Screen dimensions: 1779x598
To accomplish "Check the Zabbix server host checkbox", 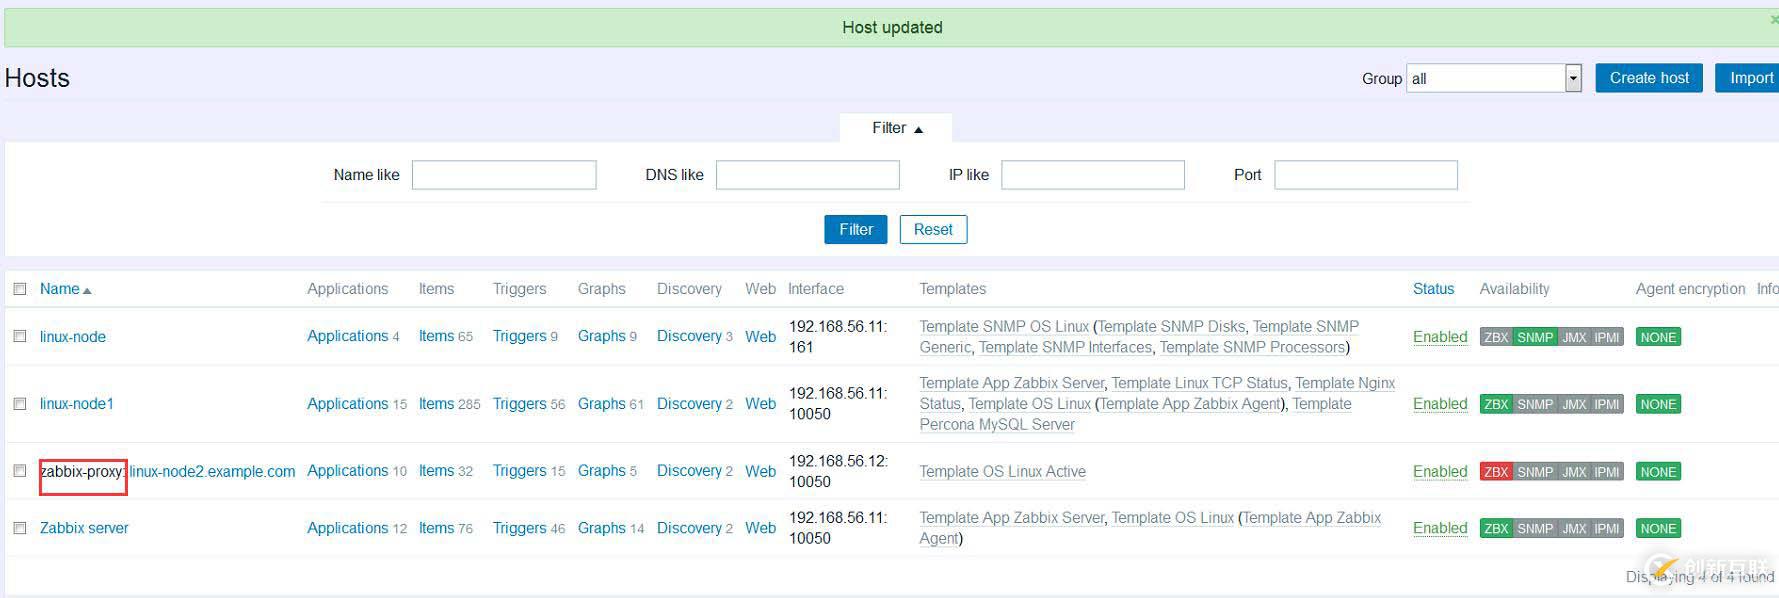I will pyautogui.click(x=20, y=528).
